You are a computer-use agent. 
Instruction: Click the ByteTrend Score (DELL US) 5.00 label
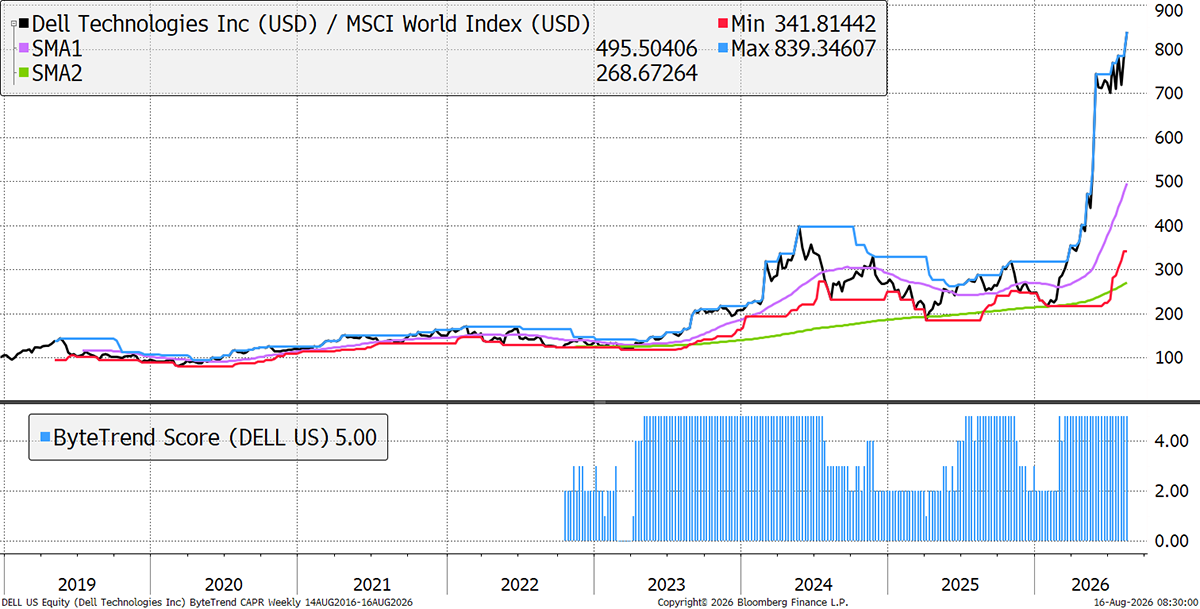coord(217,436)
